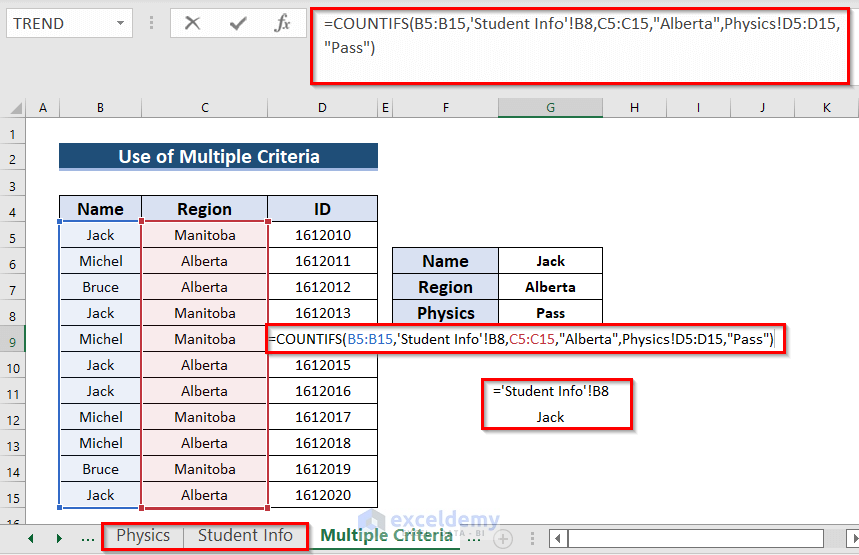
Task: Click the Pass value in criteria table
Action: click(x=551, y=313)
